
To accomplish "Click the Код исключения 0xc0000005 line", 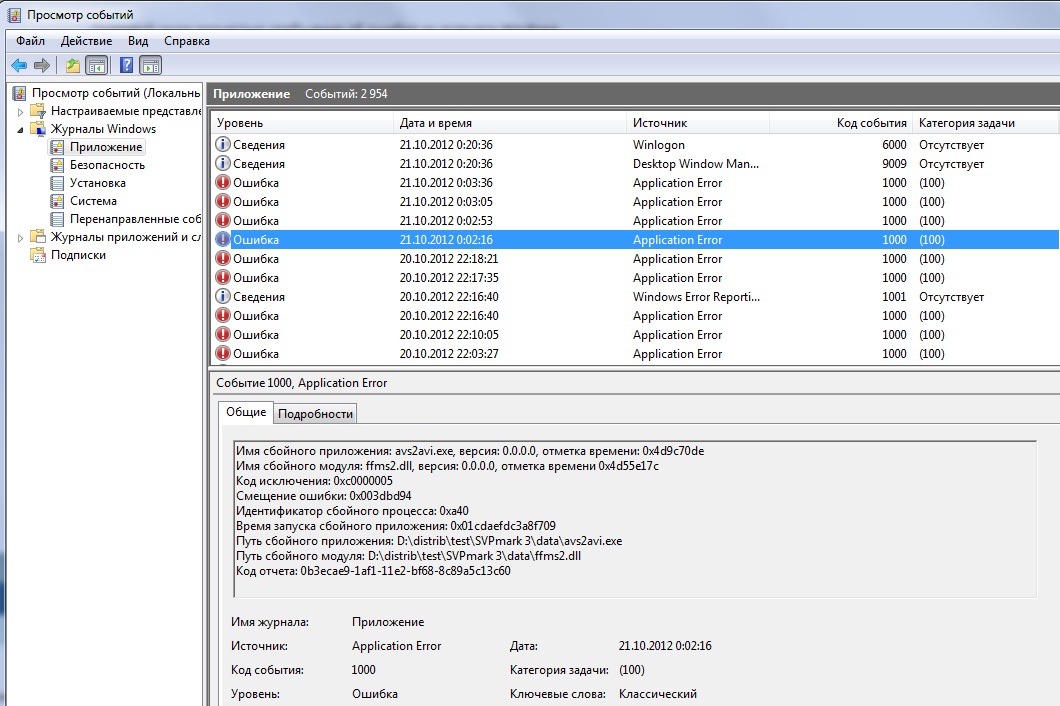I will (x=314, y=481).
